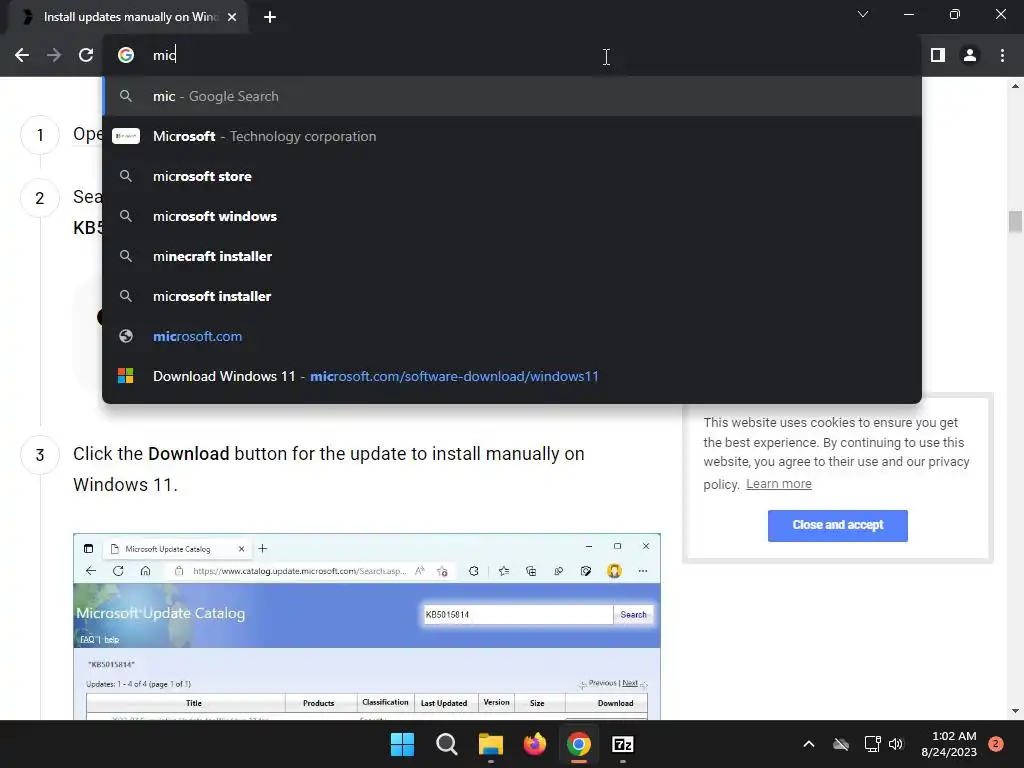Click the Google icon in the address bar
1024x768 pixels.
click(x=126, y=55)
